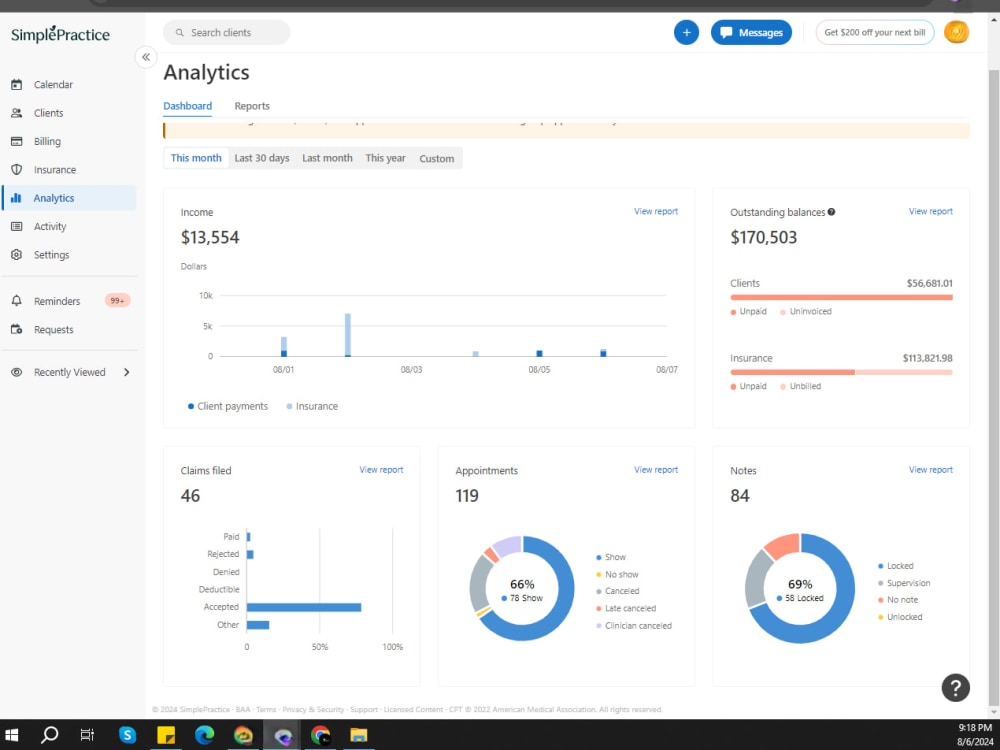Toggle Unlocked legend in Notes chart
Image resolution: width=1000 pixels, height=750 pixels.
pyautogui.click(x=900, y=617)
